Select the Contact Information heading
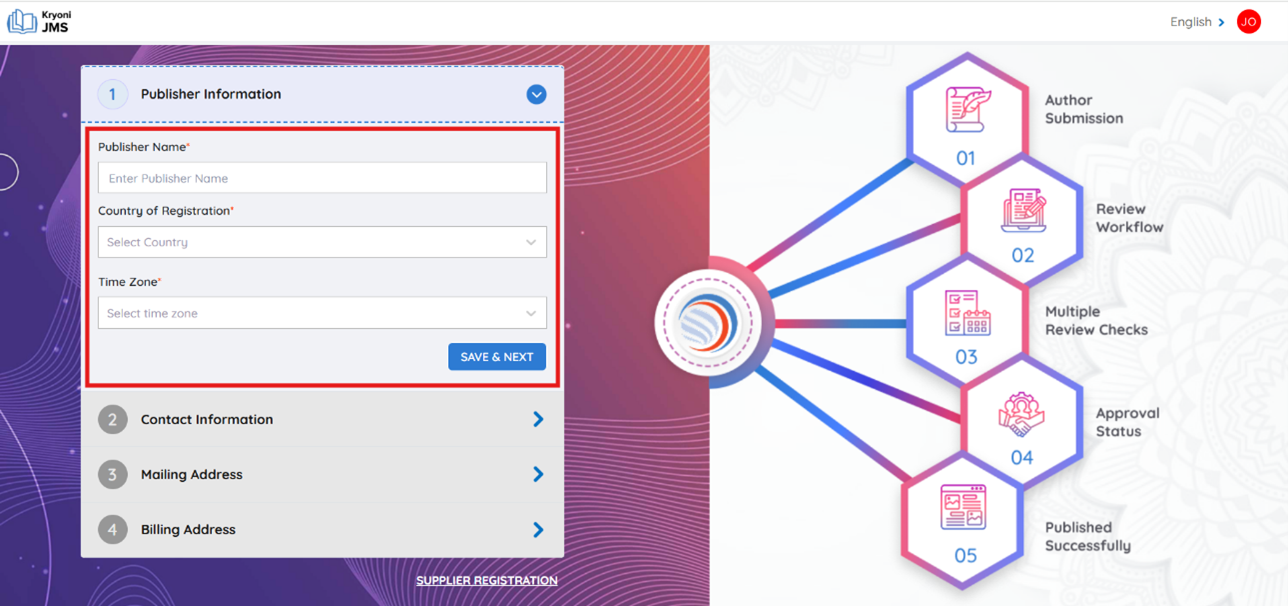This screenshot has height=606, width=1288. (207, 420)
